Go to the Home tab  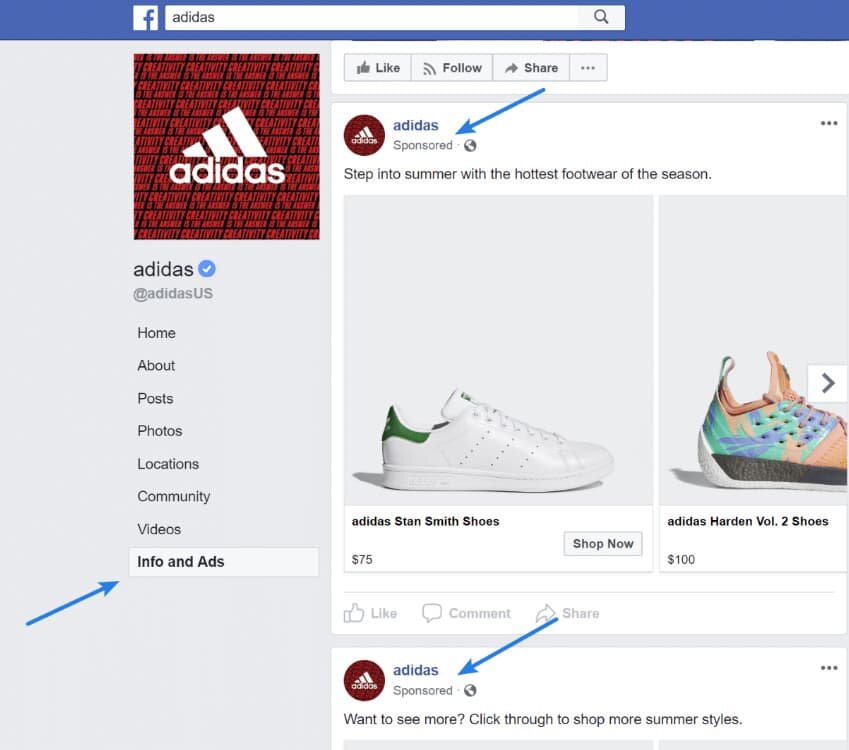click(x=156, y=333)
